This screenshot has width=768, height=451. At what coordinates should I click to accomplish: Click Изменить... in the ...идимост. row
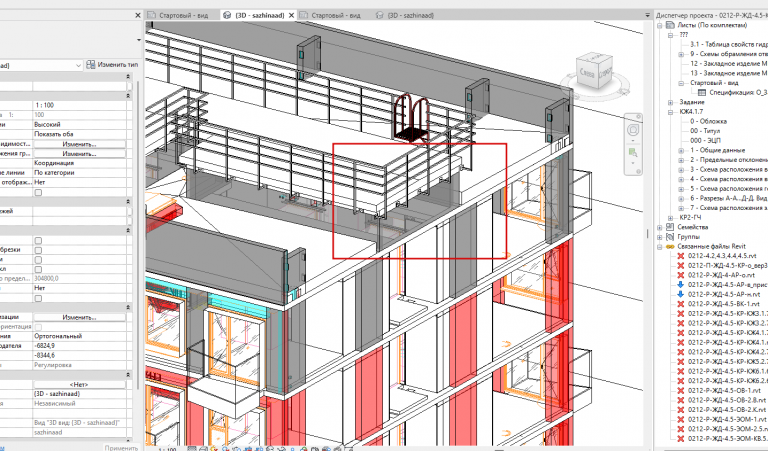click(79, 144)
